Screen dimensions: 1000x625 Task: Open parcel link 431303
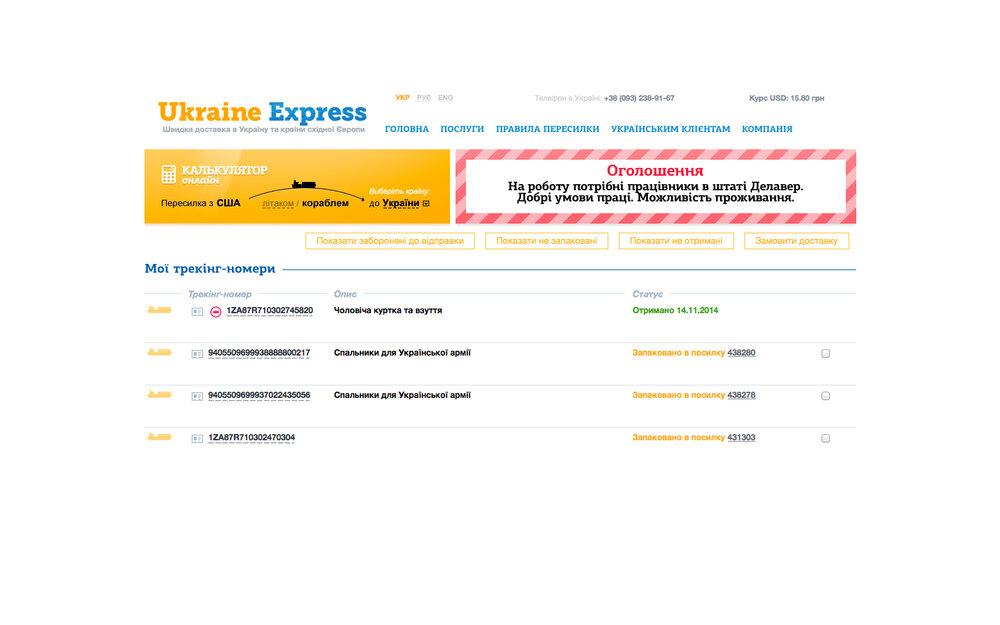(x=741, y=438)
